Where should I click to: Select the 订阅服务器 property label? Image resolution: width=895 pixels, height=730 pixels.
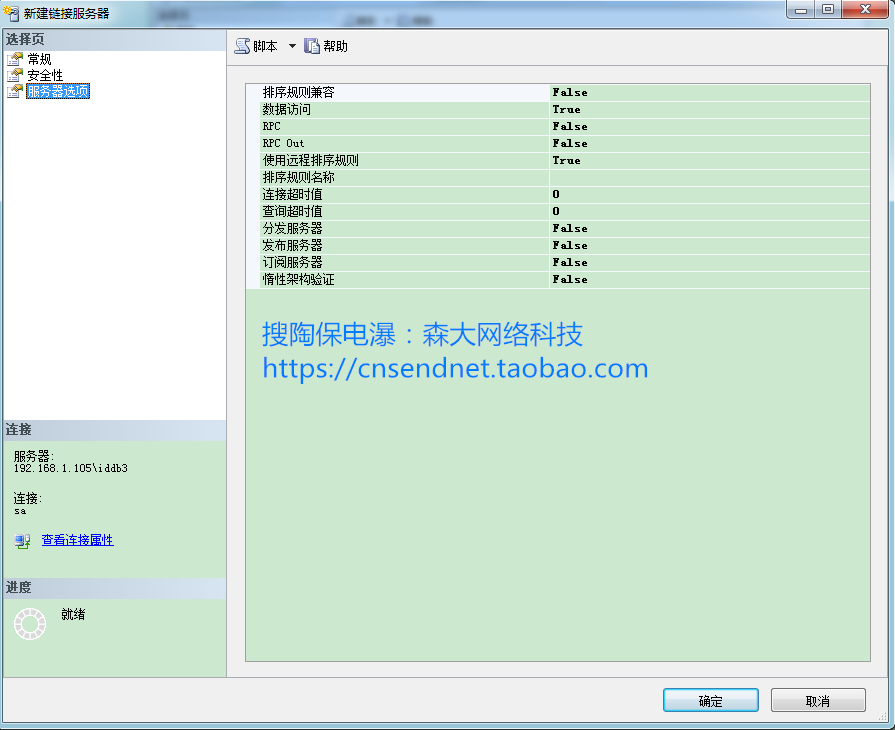[x=292, y=263]
